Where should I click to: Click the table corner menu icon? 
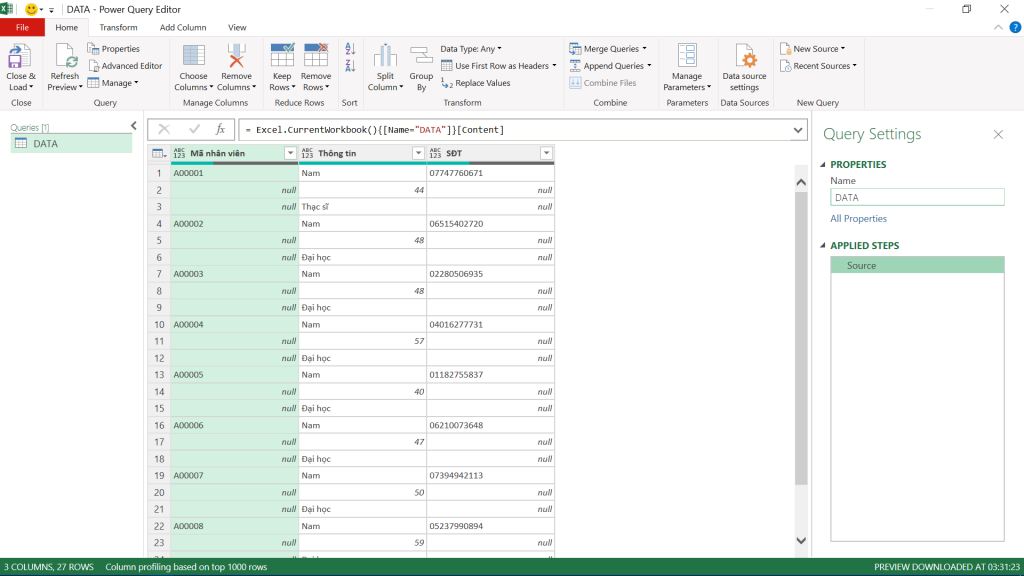tap(159, 153)
